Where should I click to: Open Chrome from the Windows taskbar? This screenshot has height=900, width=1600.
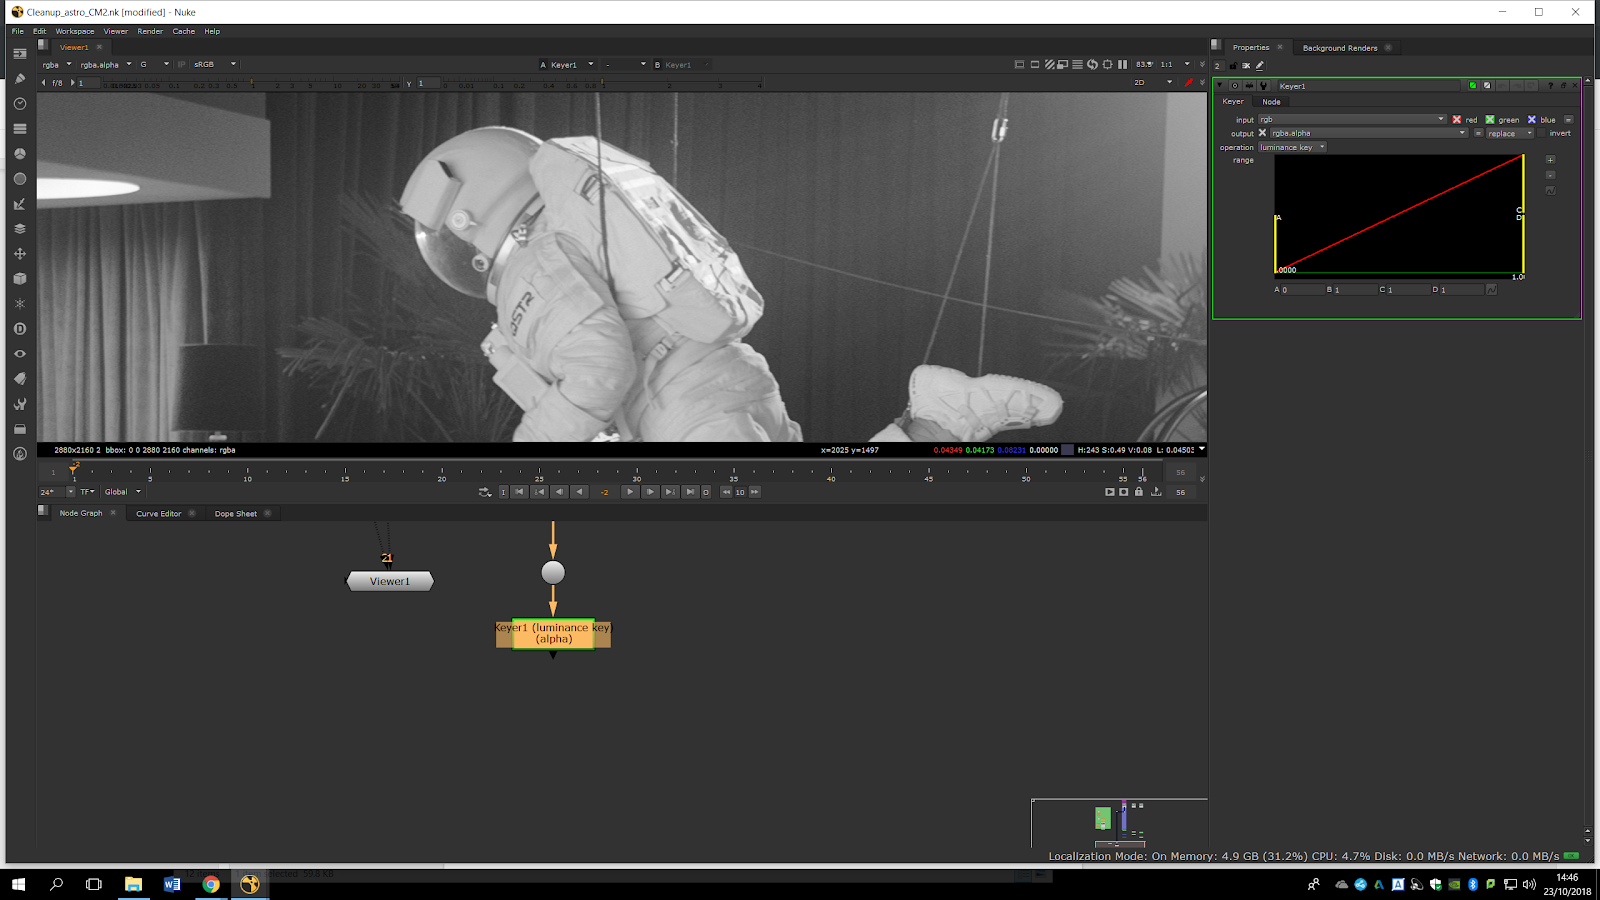(x=211, y=884)
